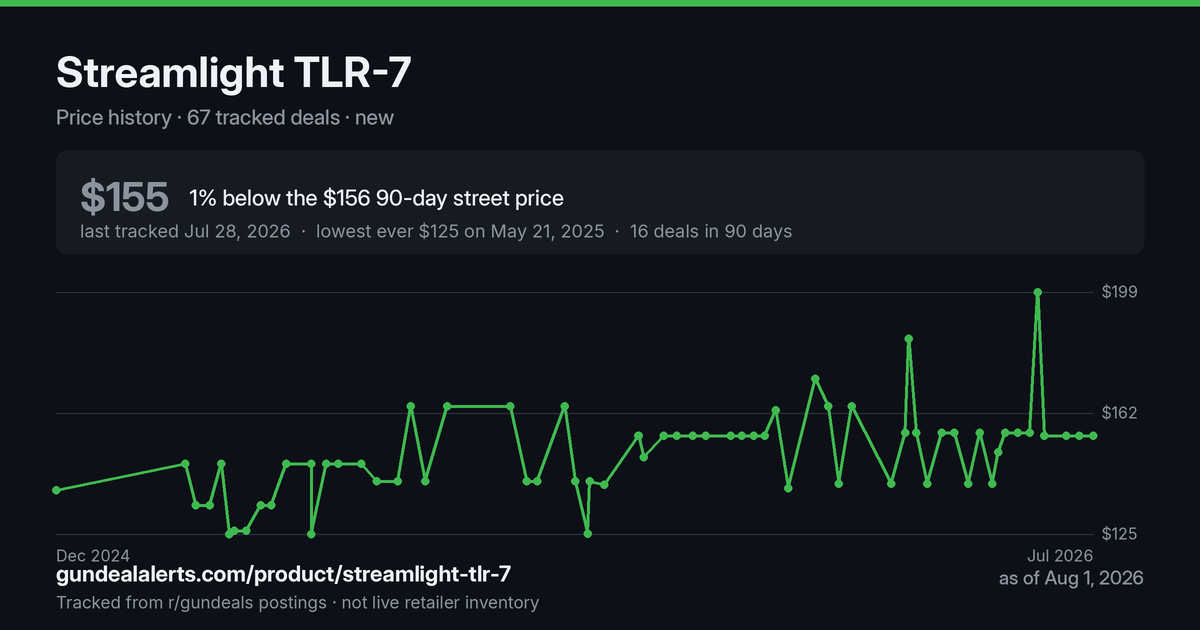Click the Jul 2026 date label
Image resolution: width=1200 pixels, height=630 pixels.
pos(1059,555)
